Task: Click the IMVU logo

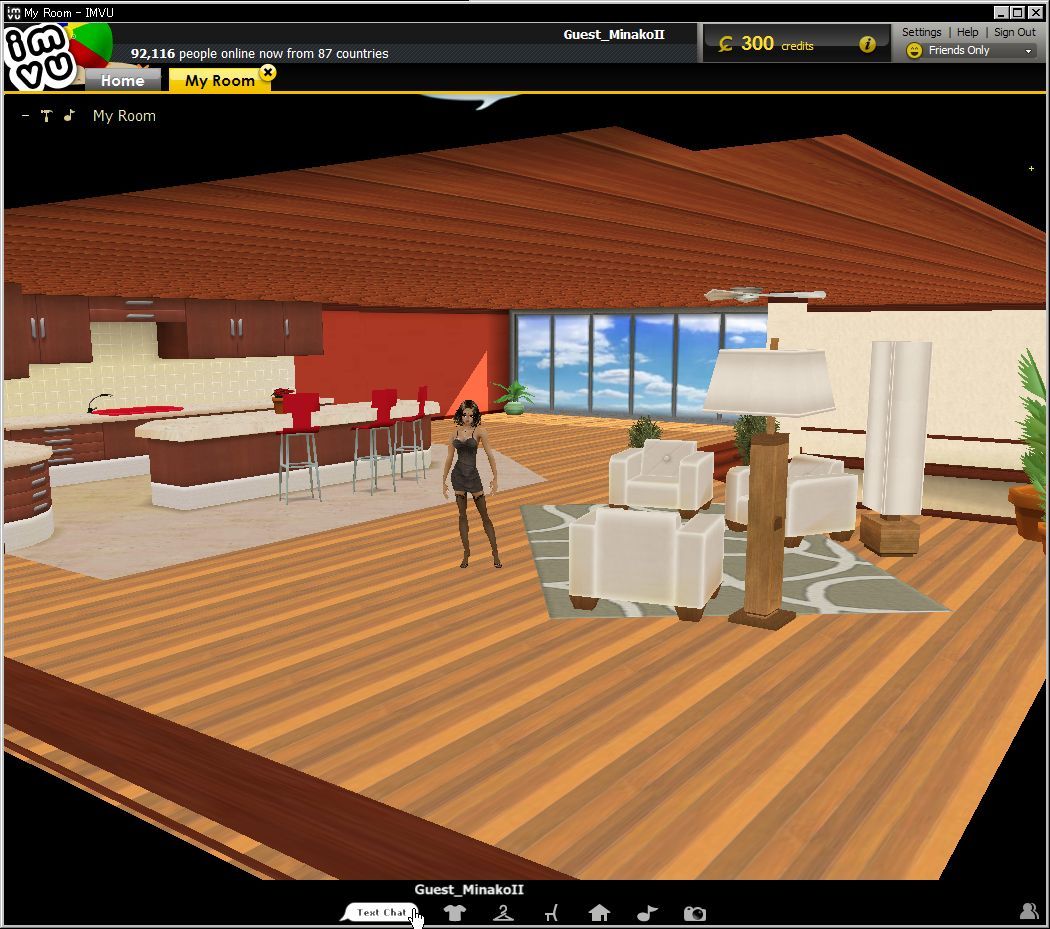Action: tap(40, 56)
